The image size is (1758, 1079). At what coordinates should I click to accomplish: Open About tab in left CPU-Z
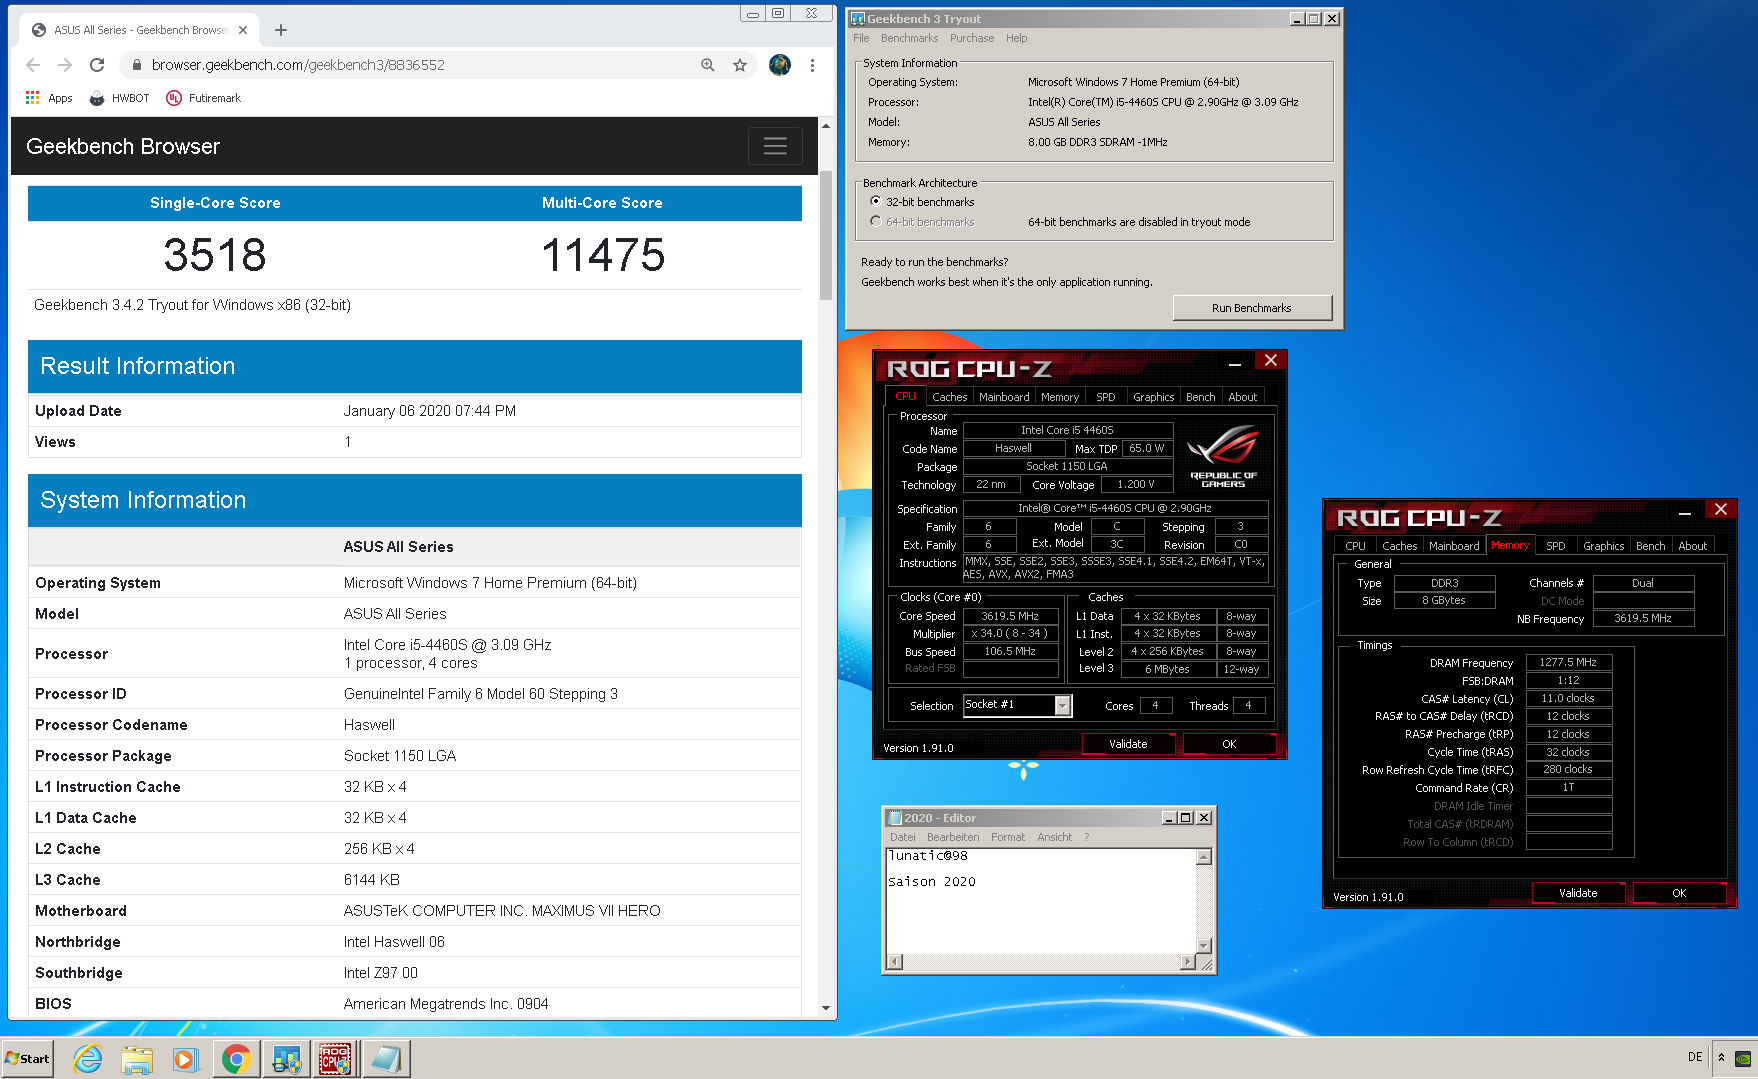point(1243,397)
